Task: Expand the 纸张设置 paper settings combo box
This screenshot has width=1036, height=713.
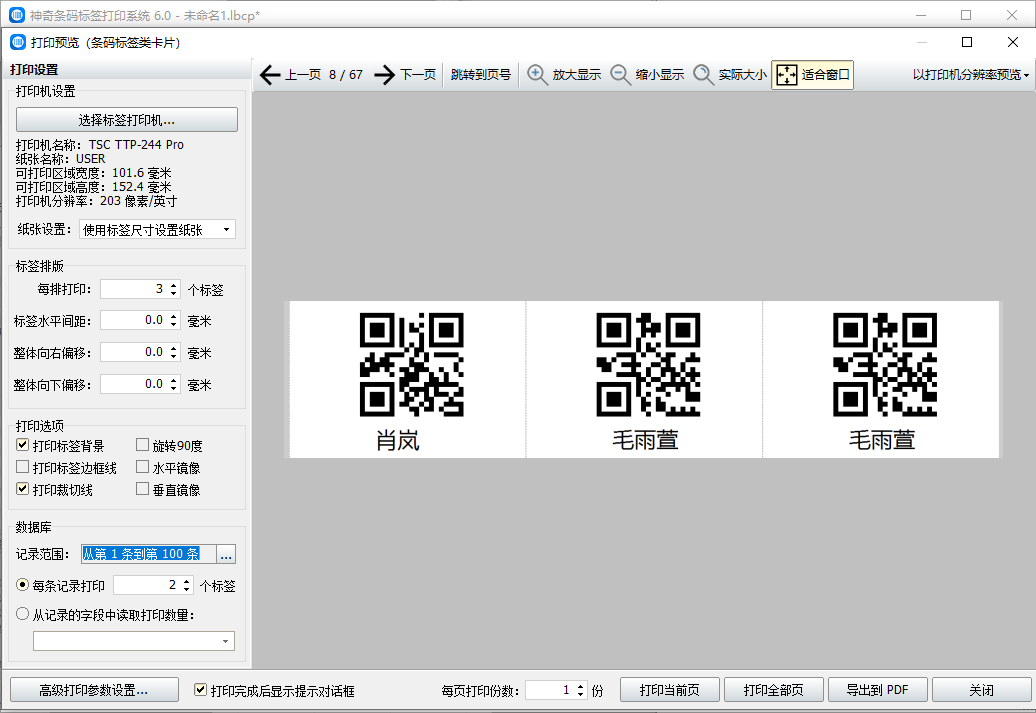Action: point(227,229)
